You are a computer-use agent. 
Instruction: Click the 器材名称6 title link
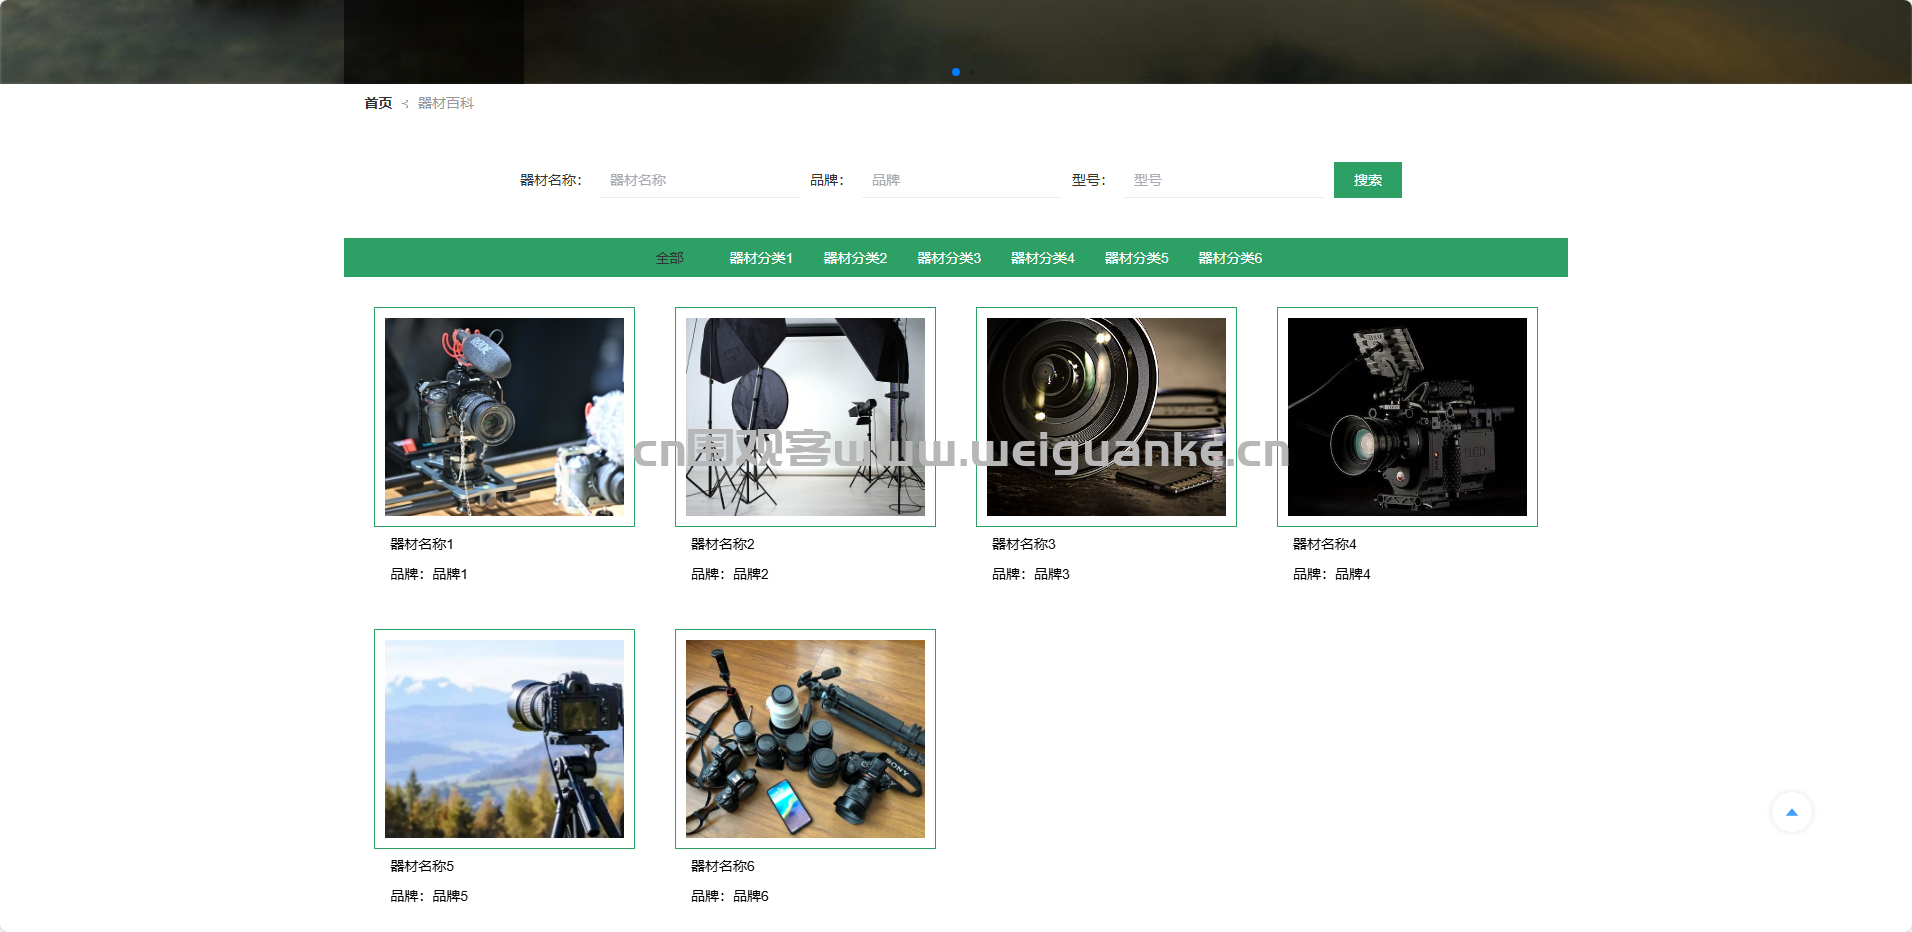(722, 866)
